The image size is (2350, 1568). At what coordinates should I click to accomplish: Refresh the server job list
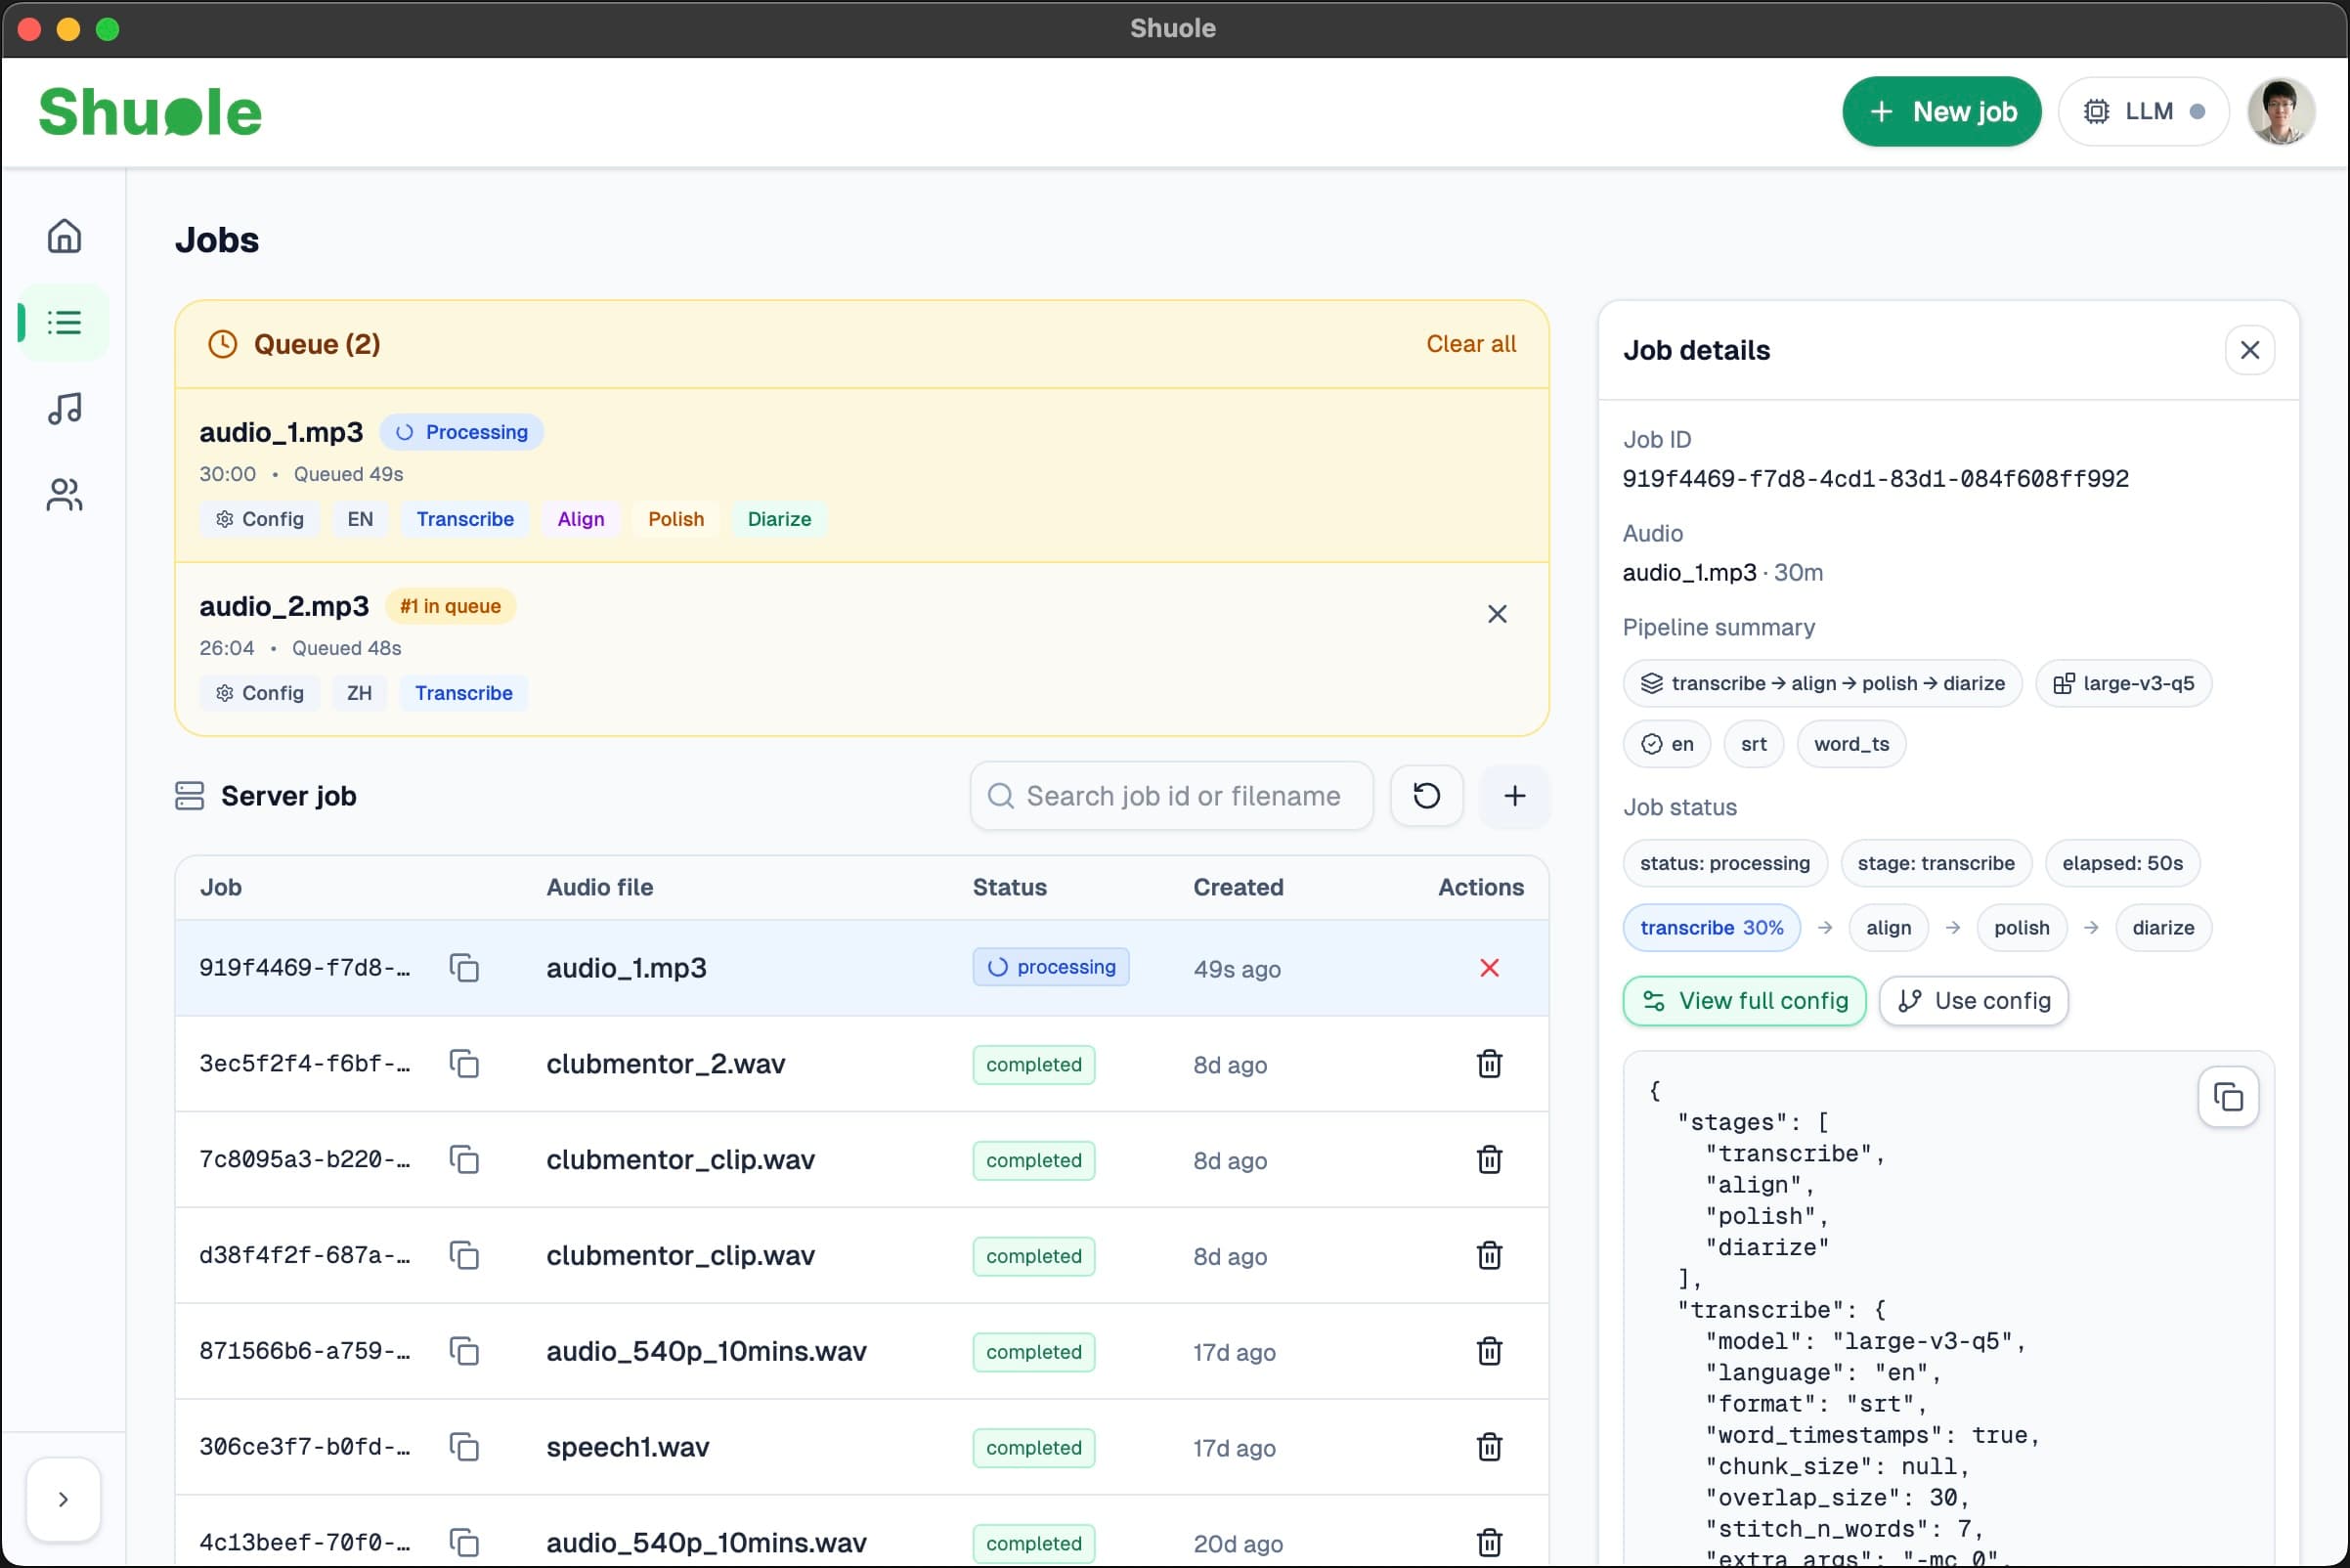[x=1426, y=796]
